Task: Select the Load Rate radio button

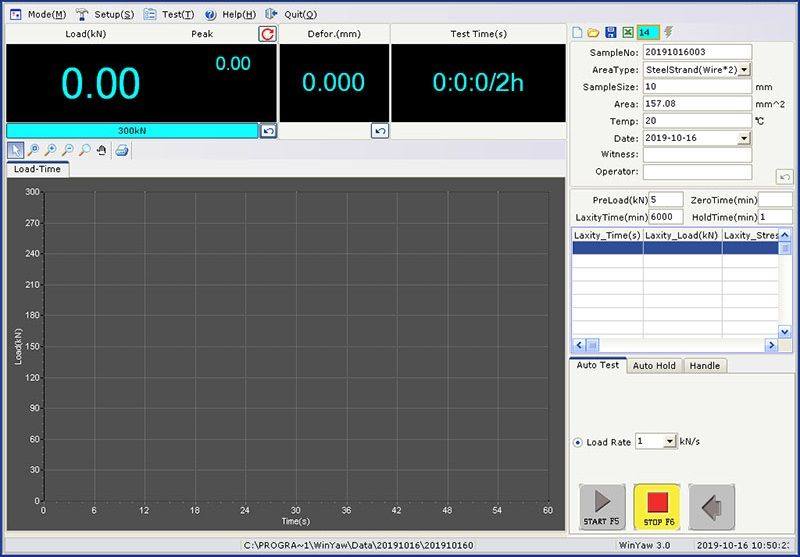Action: [x=578, y=442]
